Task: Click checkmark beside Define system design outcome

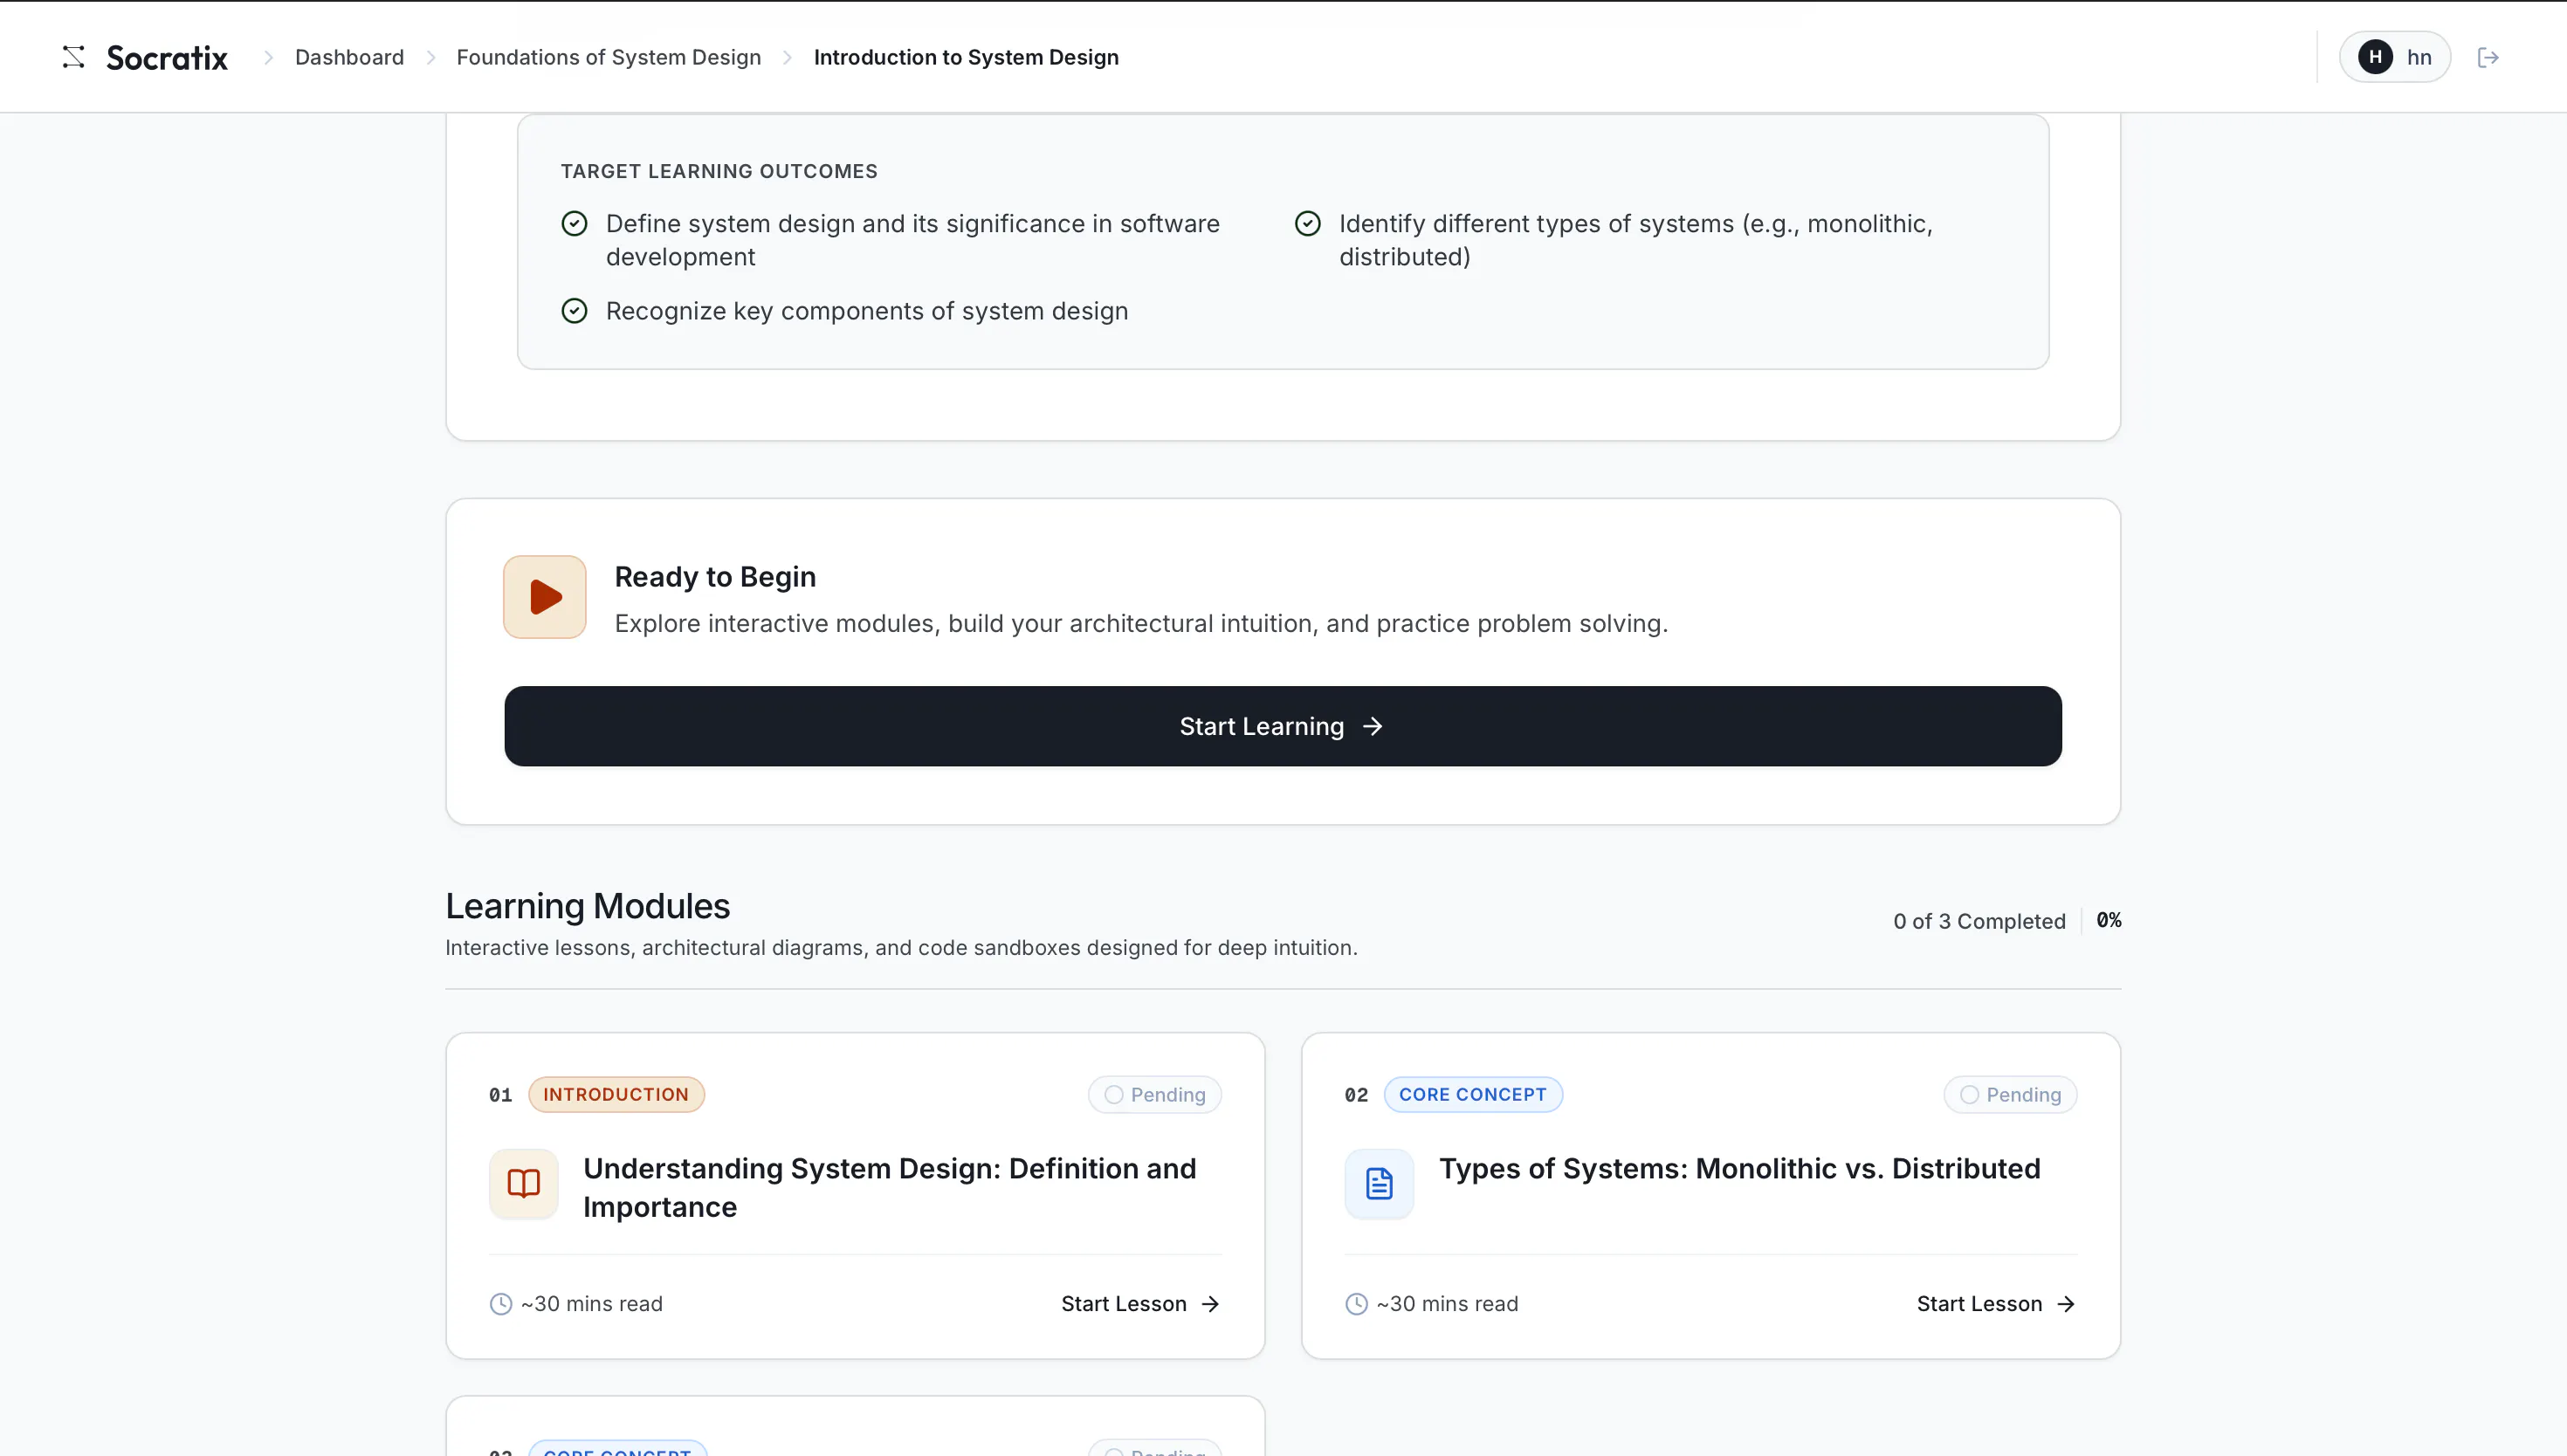Action: pos(574,223)
